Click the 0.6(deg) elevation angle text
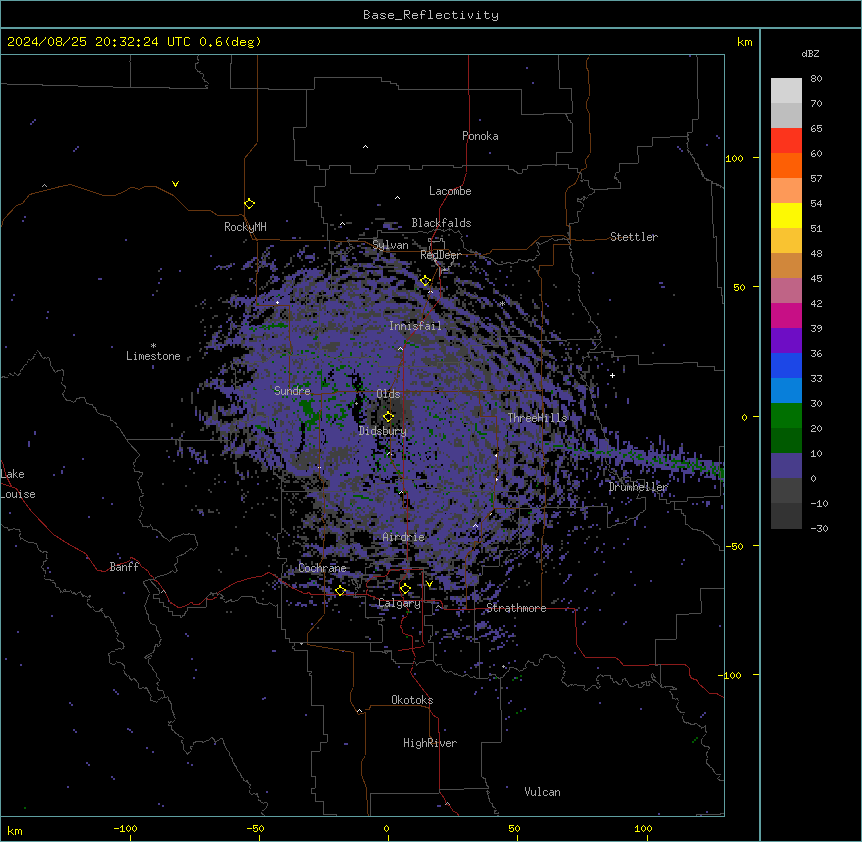Screen dimensions: 862x842 [x=230, y=42]
